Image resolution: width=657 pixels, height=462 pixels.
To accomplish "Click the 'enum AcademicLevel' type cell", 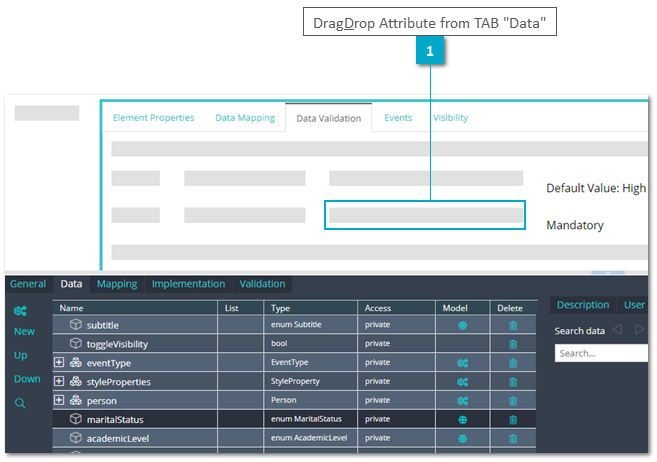I will tap(309, 438).
